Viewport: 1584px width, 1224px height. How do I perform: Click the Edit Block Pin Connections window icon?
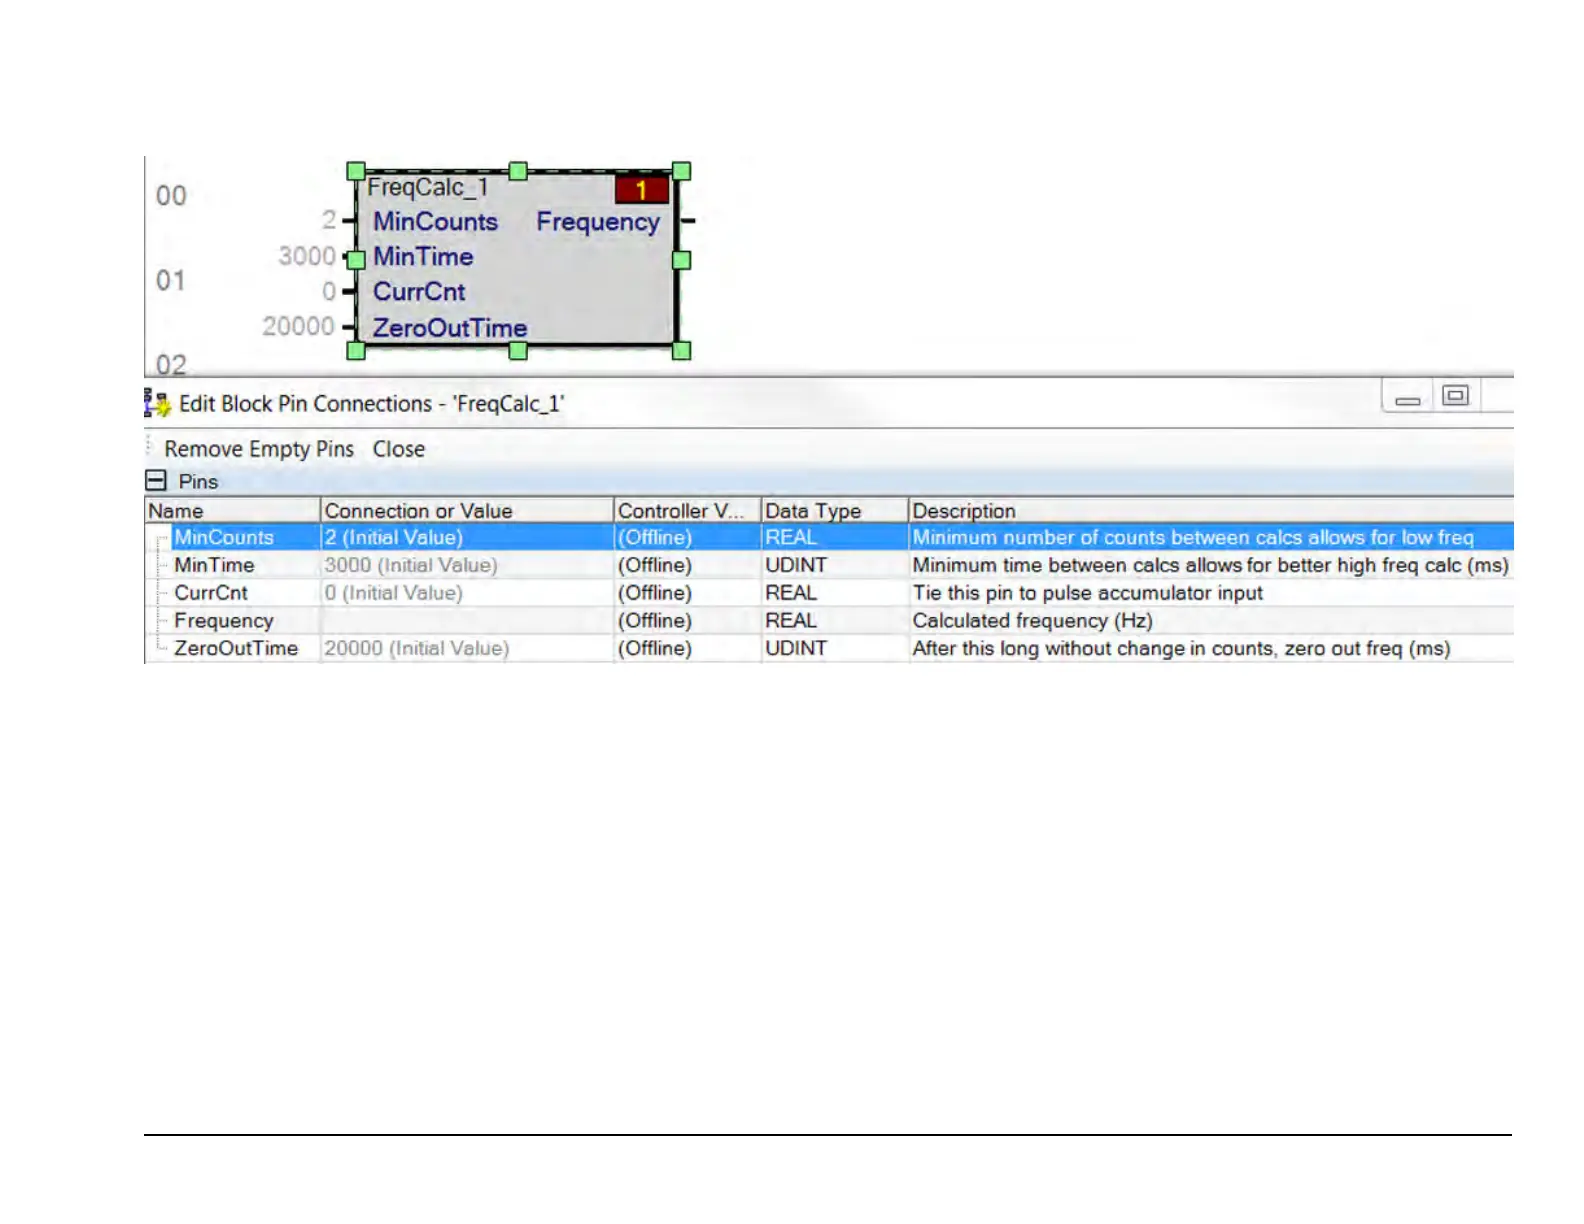pos(157,403)
